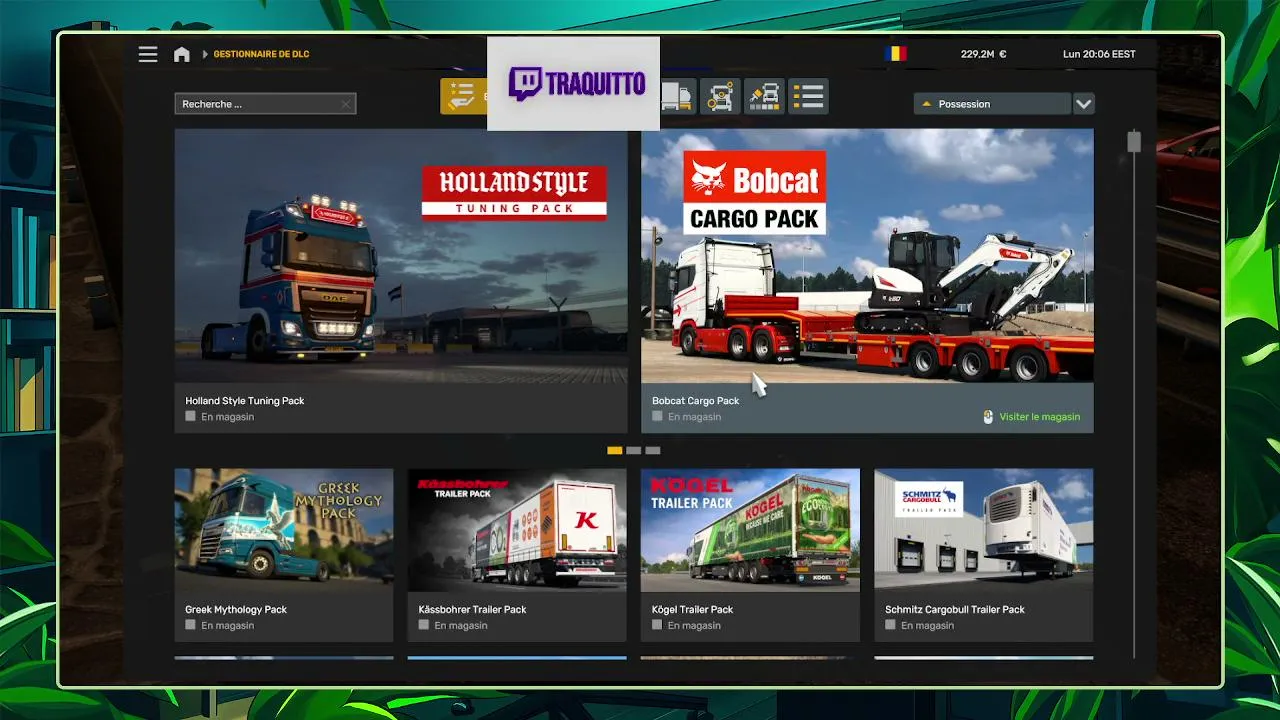The height and width of the screenshot is (720, 1280).
Task: Open the Possession sort dropdown
Action: pos(992,104)
